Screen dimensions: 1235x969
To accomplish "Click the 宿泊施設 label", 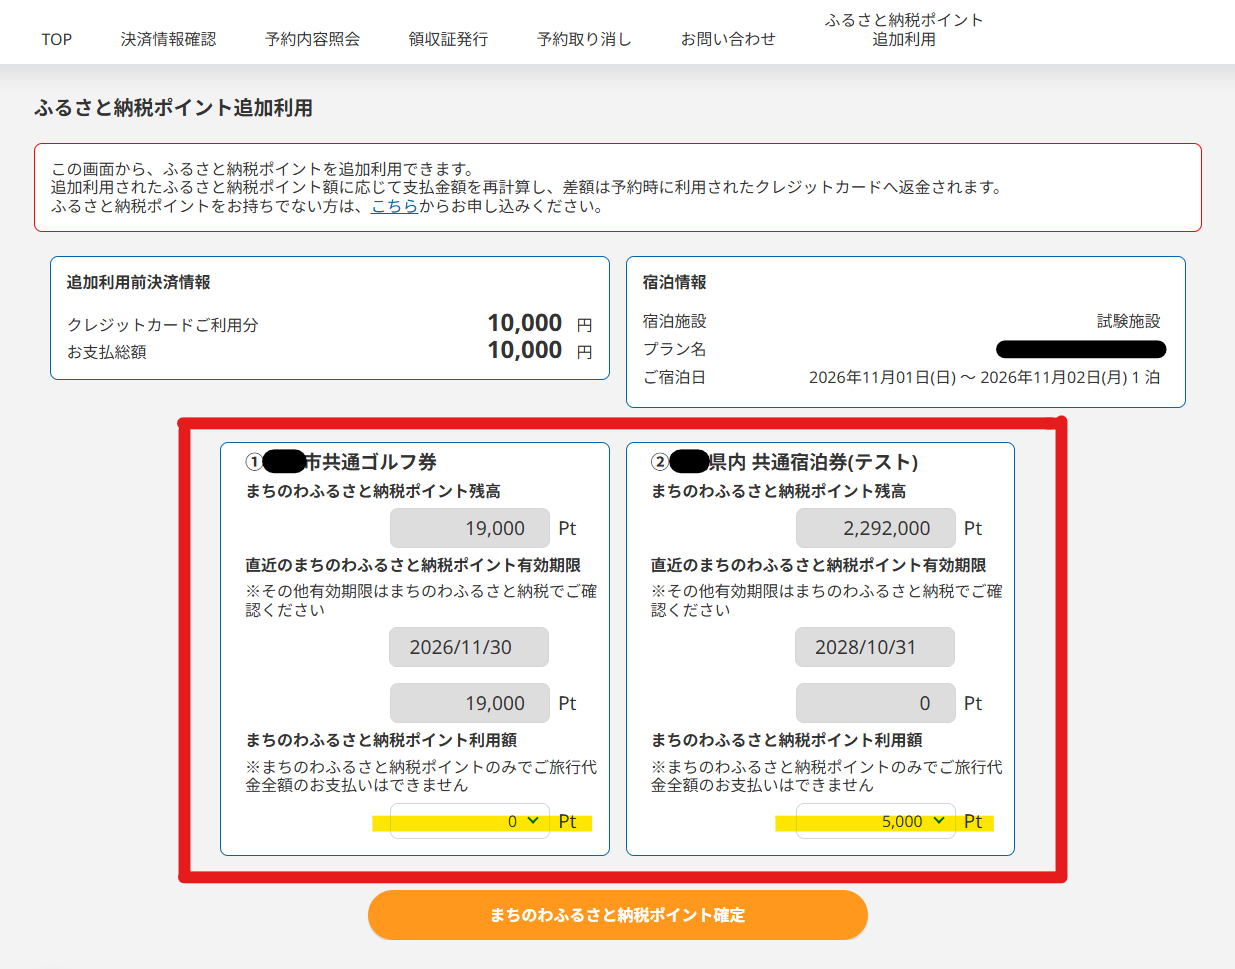I will (675, 321).
